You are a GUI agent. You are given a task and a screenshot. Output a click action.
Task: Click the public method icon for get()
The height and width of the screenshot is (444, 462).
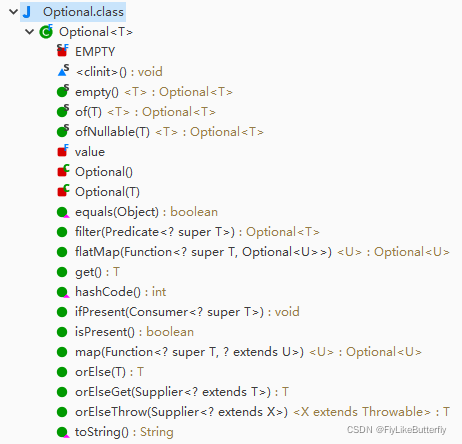[62, 272]
